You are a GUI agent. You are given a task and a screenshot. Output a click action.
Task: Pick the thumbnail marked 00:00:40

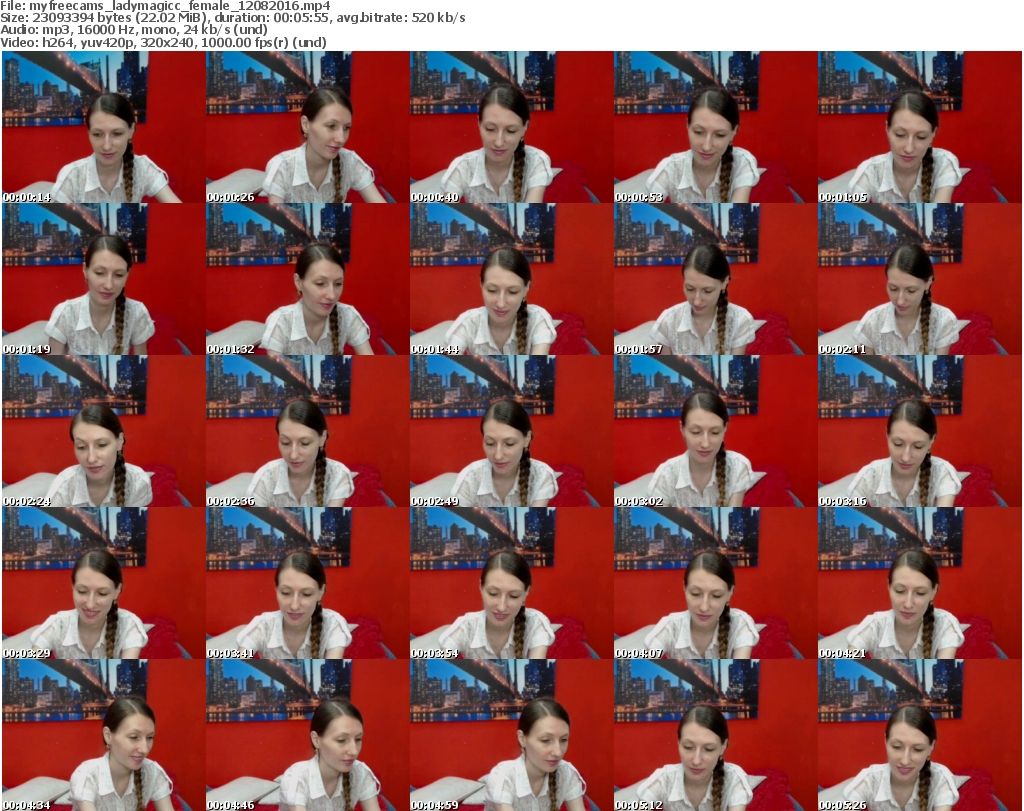(x=511, y=127)
